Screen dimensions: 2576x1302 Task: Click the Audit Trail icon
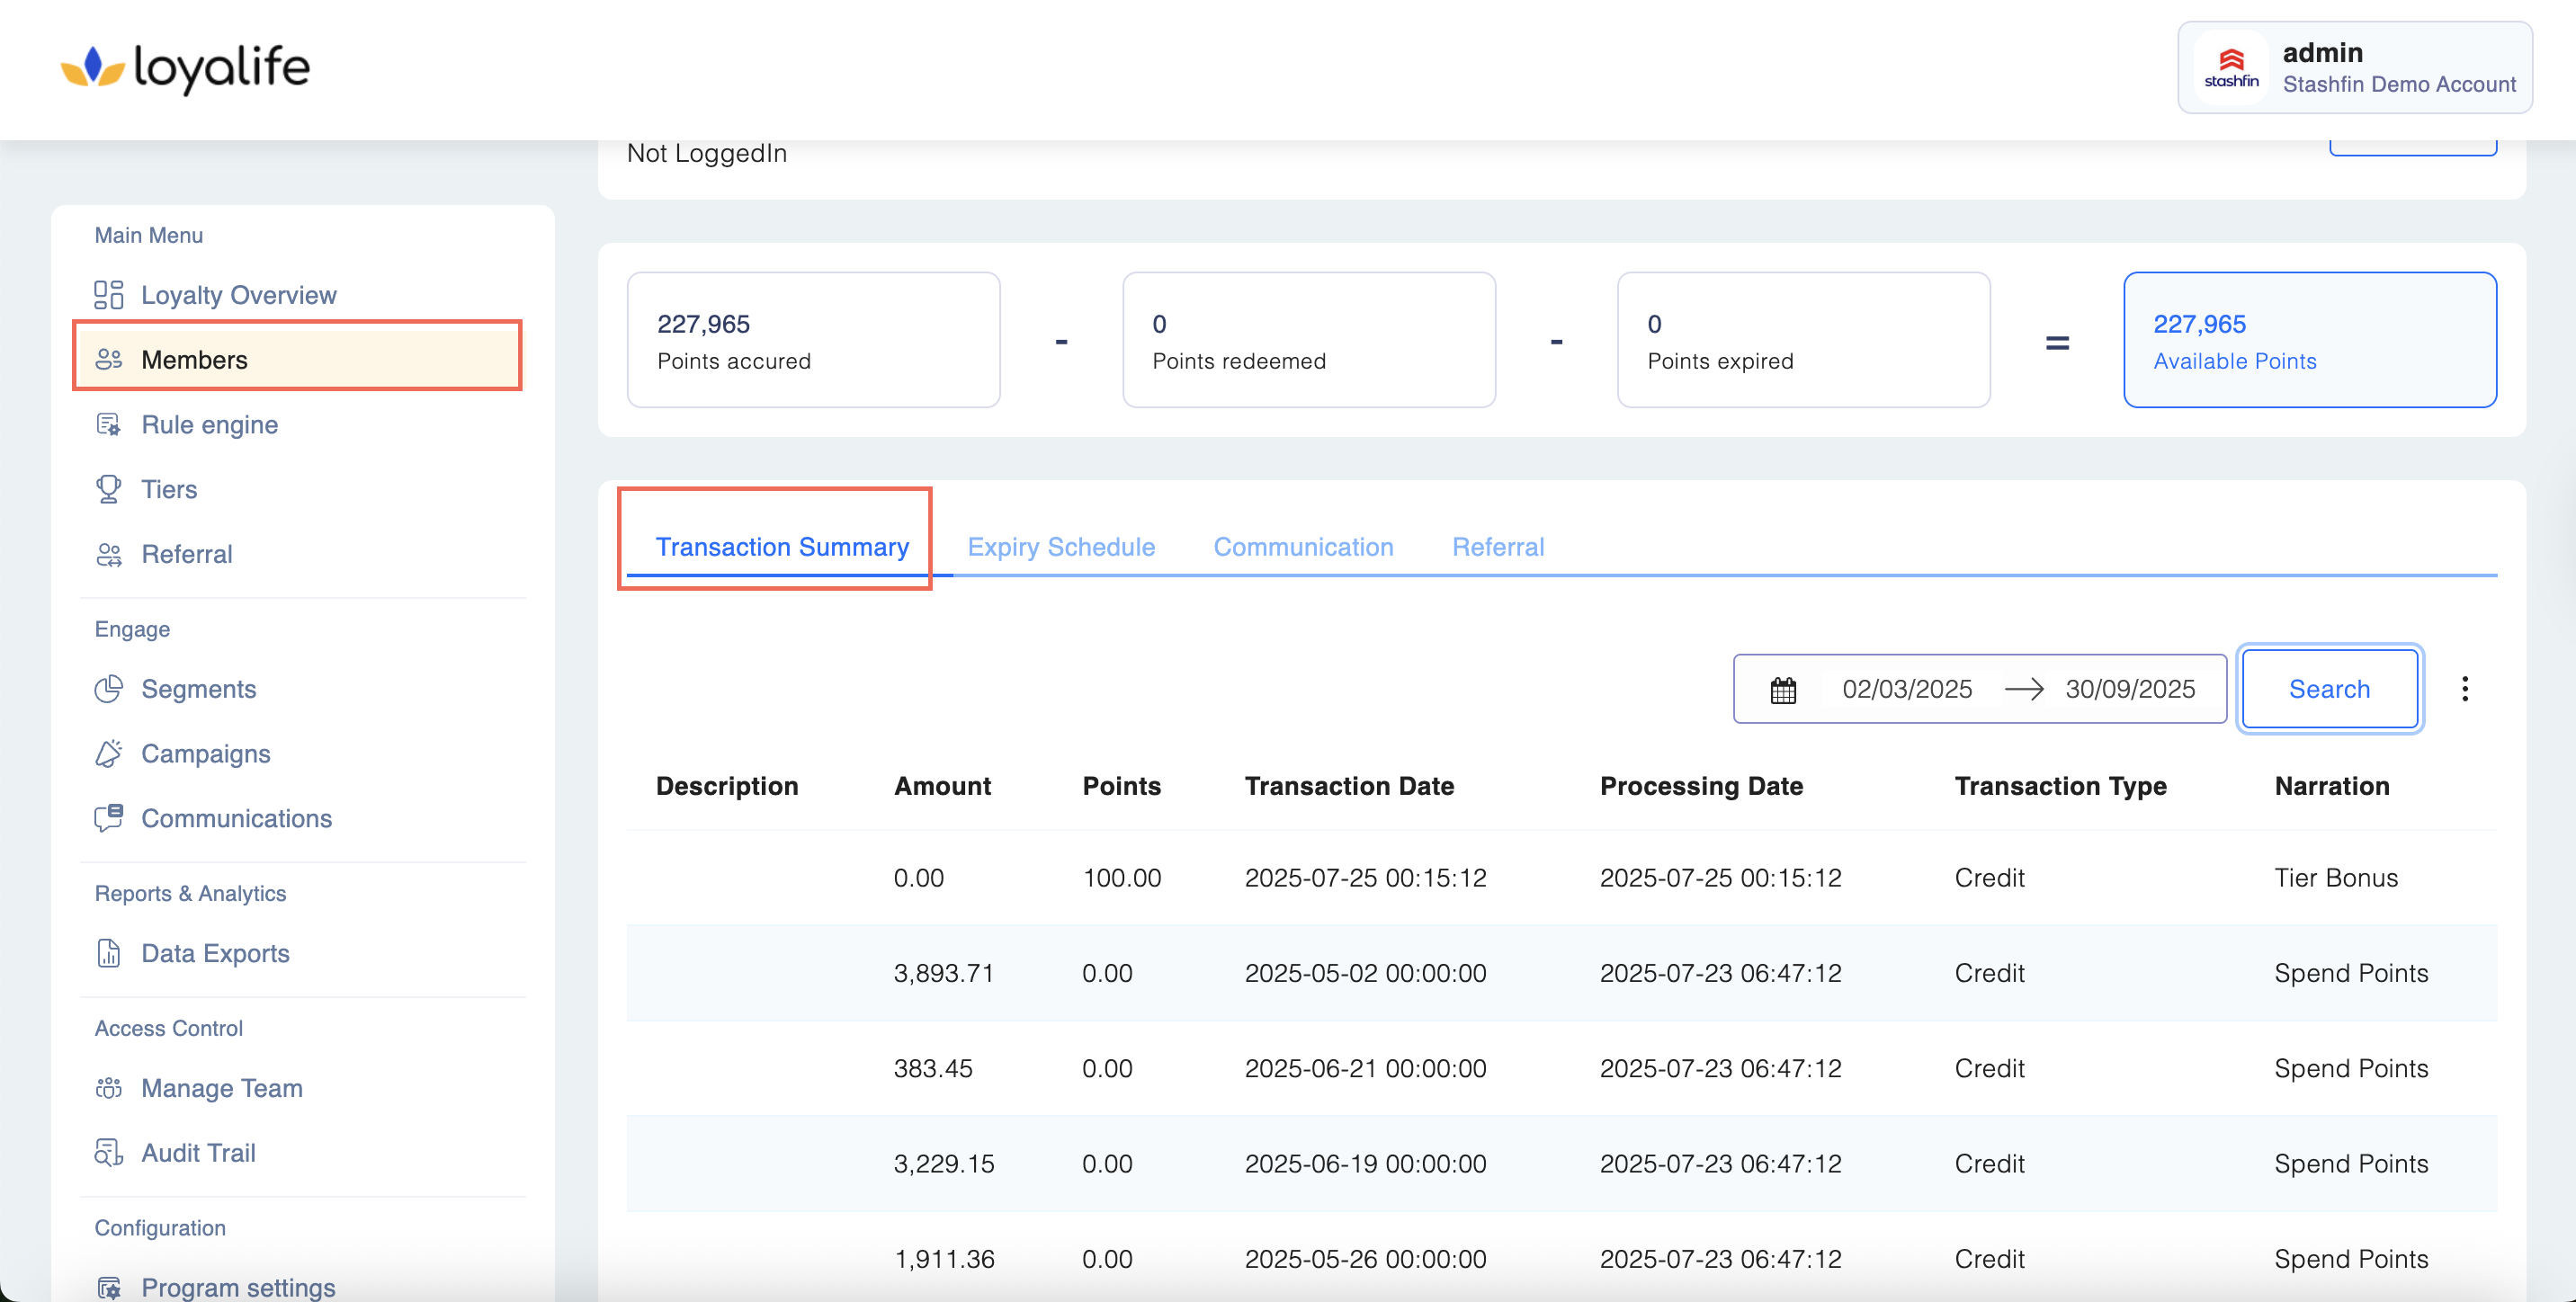(x=108, y=1153)
